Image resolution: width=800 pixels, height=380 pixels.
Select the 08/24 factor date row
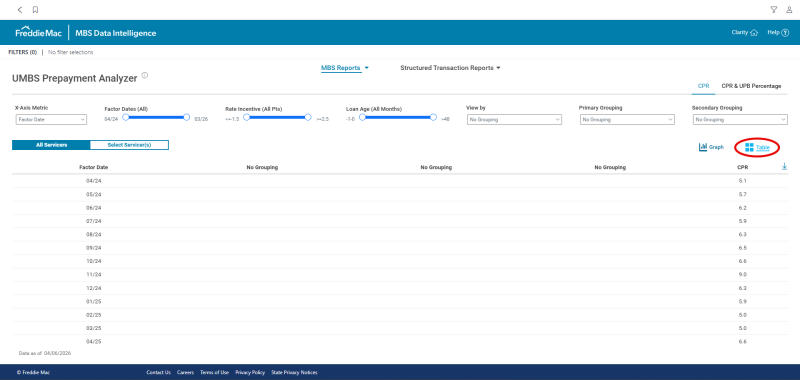pos(400,235)
